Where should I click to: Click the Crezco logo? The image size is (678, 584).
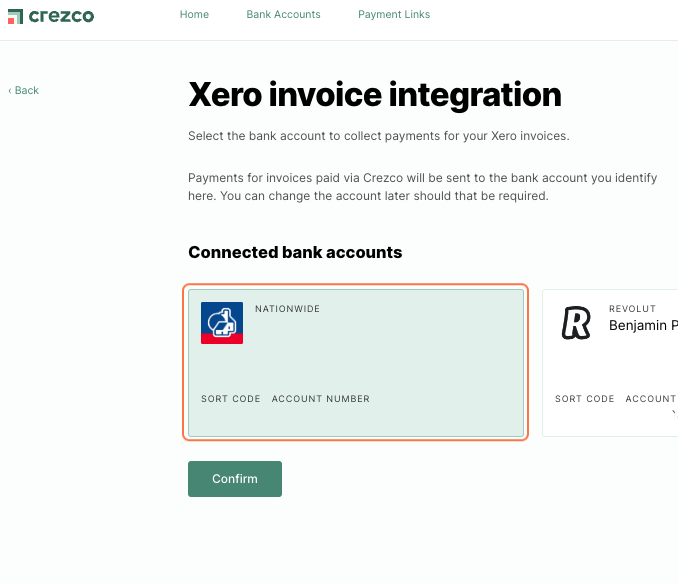pos(51,16)
